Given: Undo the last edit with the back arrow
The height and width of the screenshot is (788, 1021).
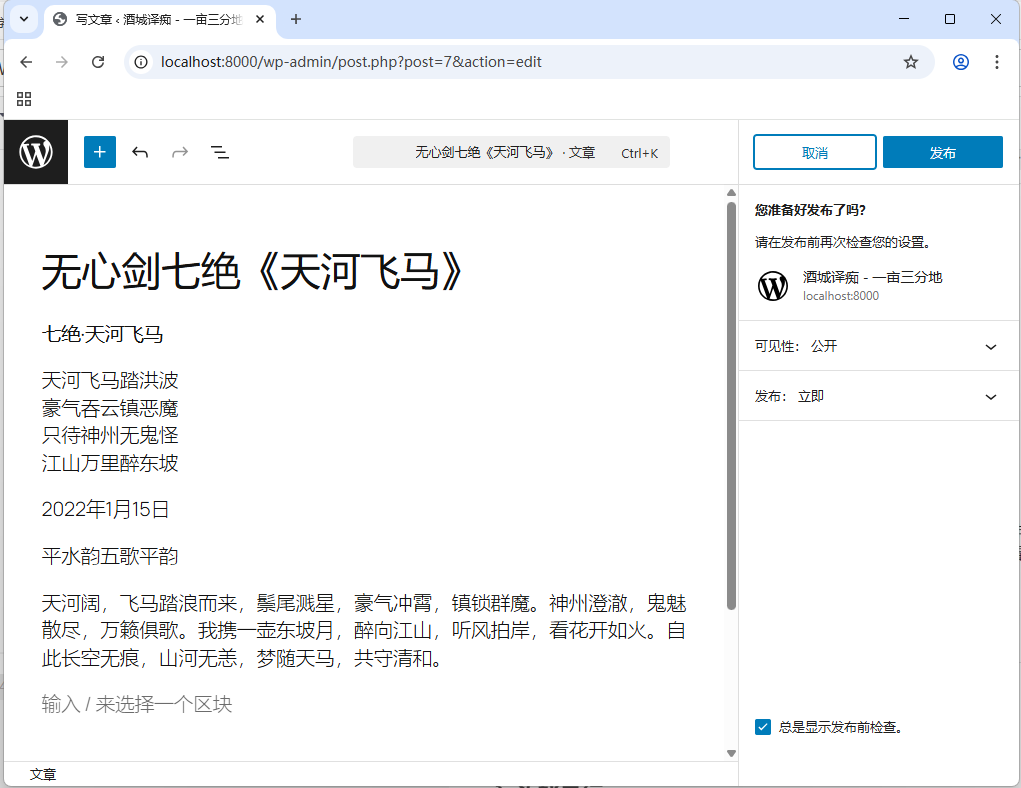Looking at the screenshot, I should pos(140,152).
